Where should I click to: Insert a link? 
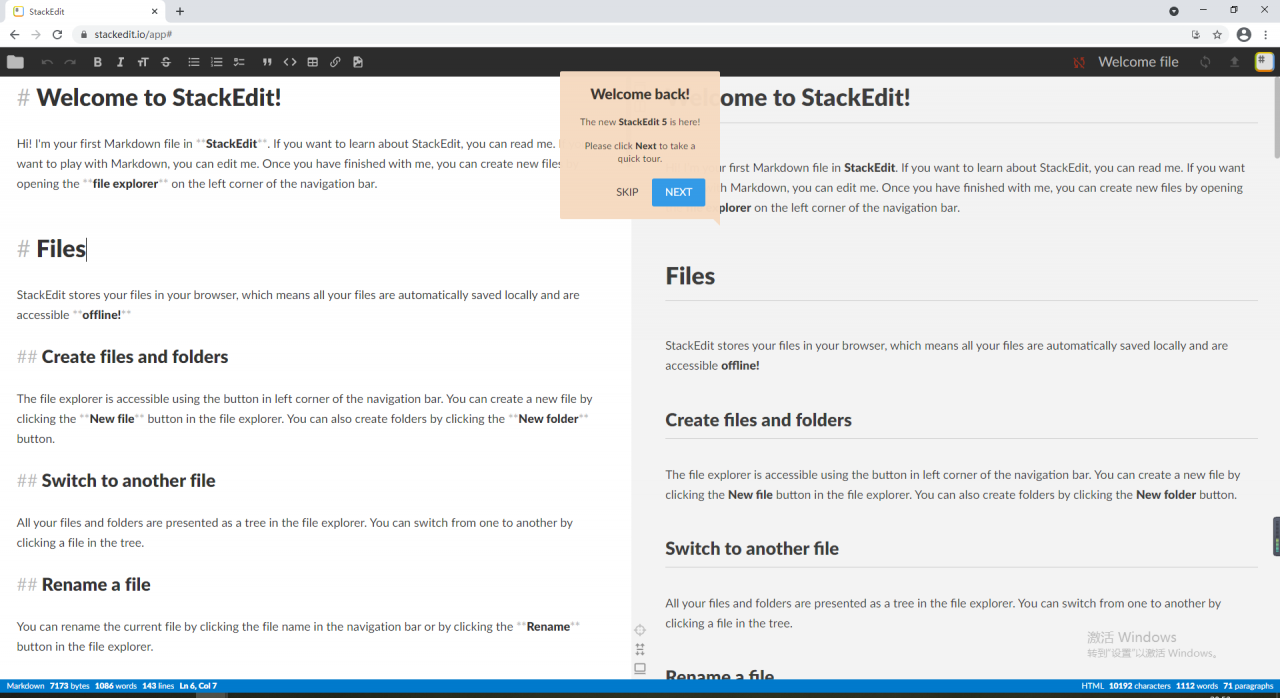335,62
